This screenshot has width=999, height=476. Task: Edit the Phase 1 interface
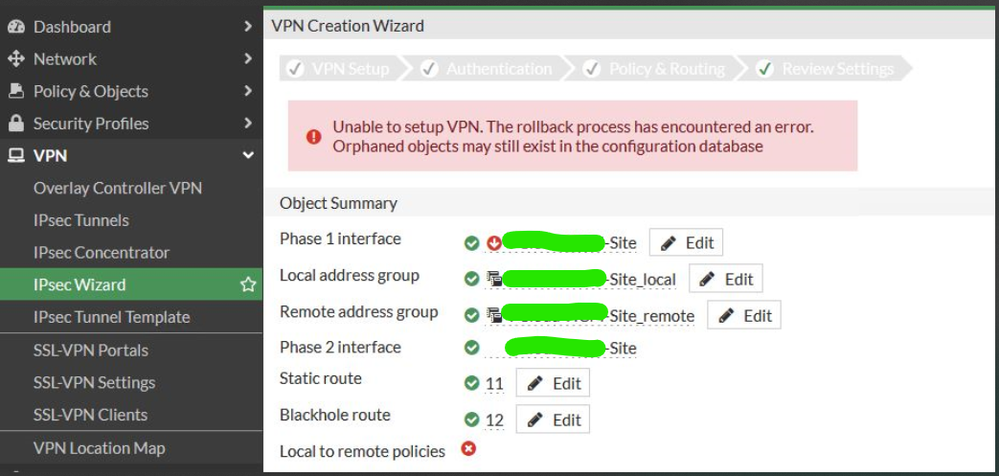click(x=686, y=243)
